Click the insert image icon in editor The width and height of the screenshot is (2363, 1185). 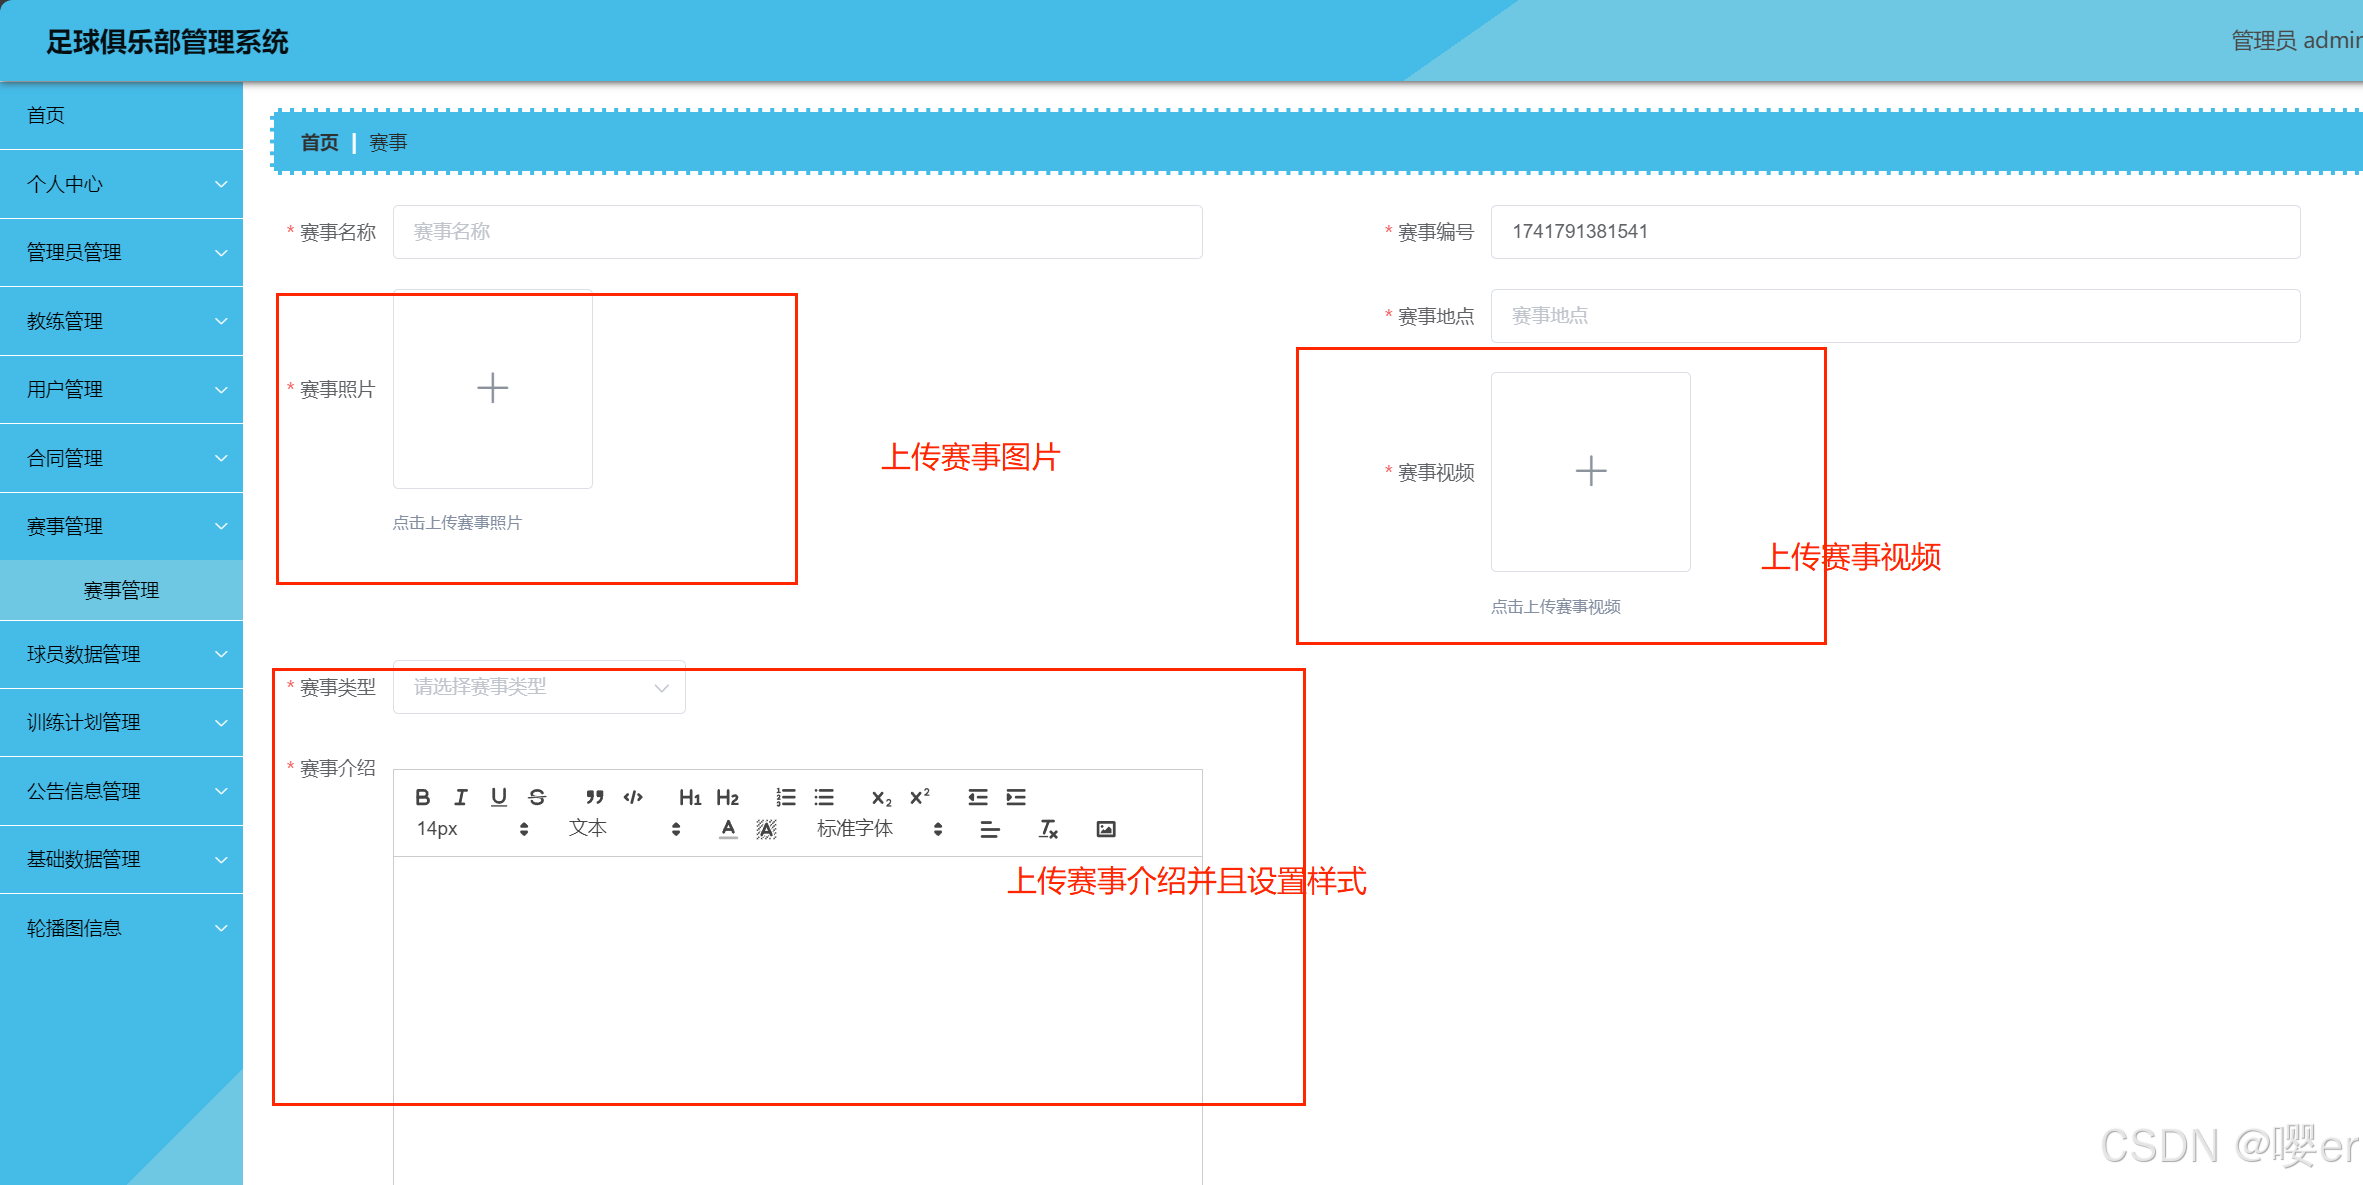(1105, 829)
